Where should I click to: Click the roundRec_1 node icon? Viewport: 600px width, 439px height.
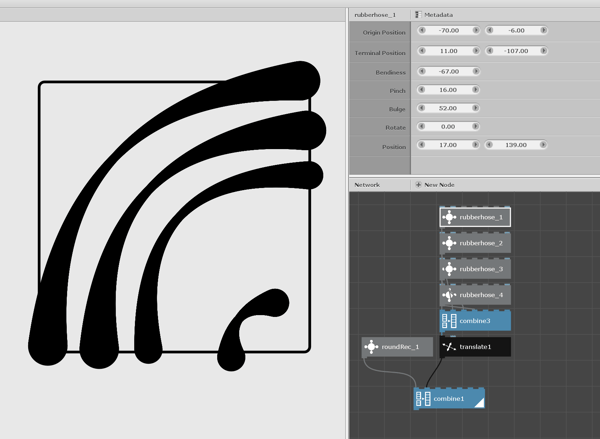point(371,347)
